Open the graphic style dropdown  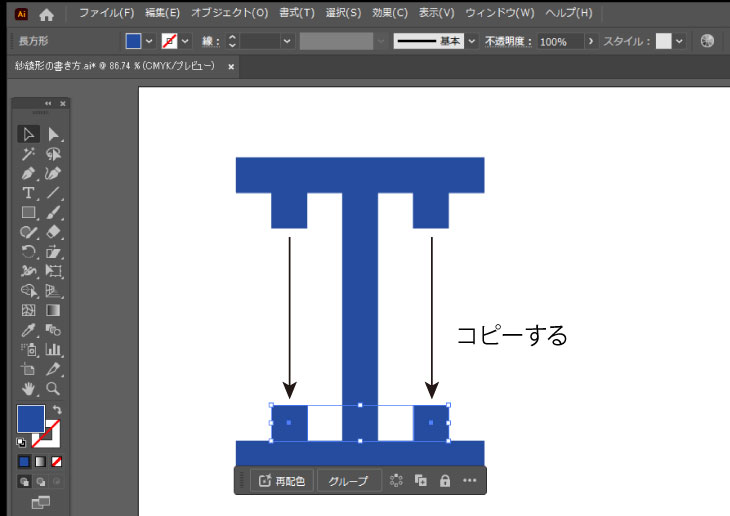[x=680, y=41]
